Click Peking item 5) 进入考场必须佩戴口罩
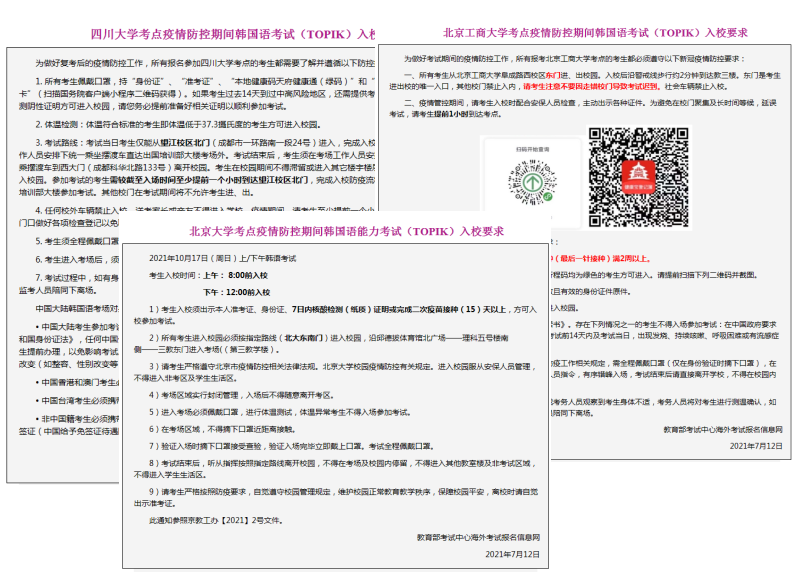Viewport: 797px width, 575px height. (x=280, y=412)
